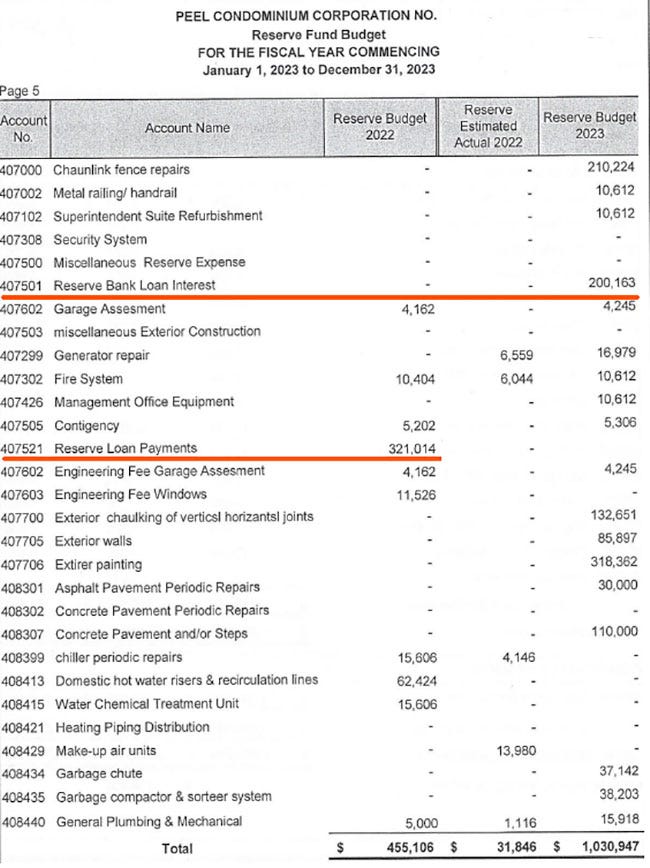Click the 318,362 painting value

614,562
